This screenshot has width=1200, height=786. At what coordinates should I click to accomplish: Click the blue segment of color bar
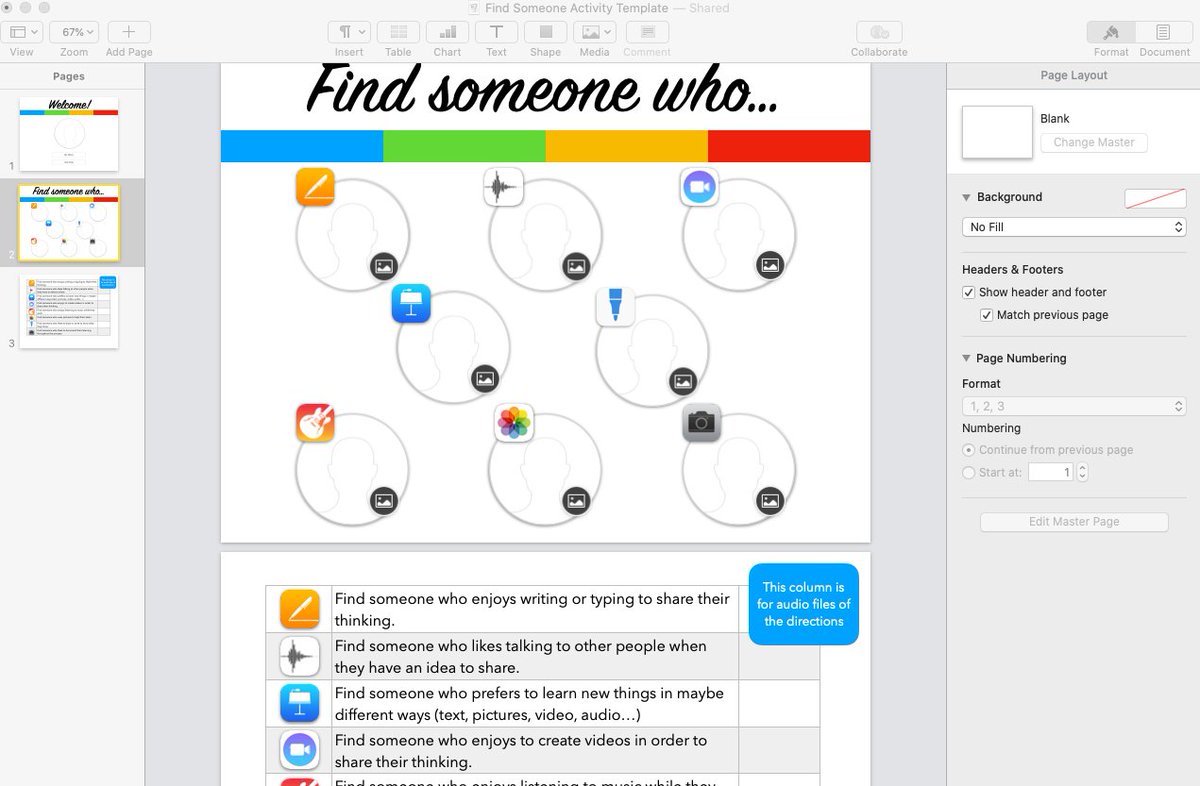tap(302, 146)
